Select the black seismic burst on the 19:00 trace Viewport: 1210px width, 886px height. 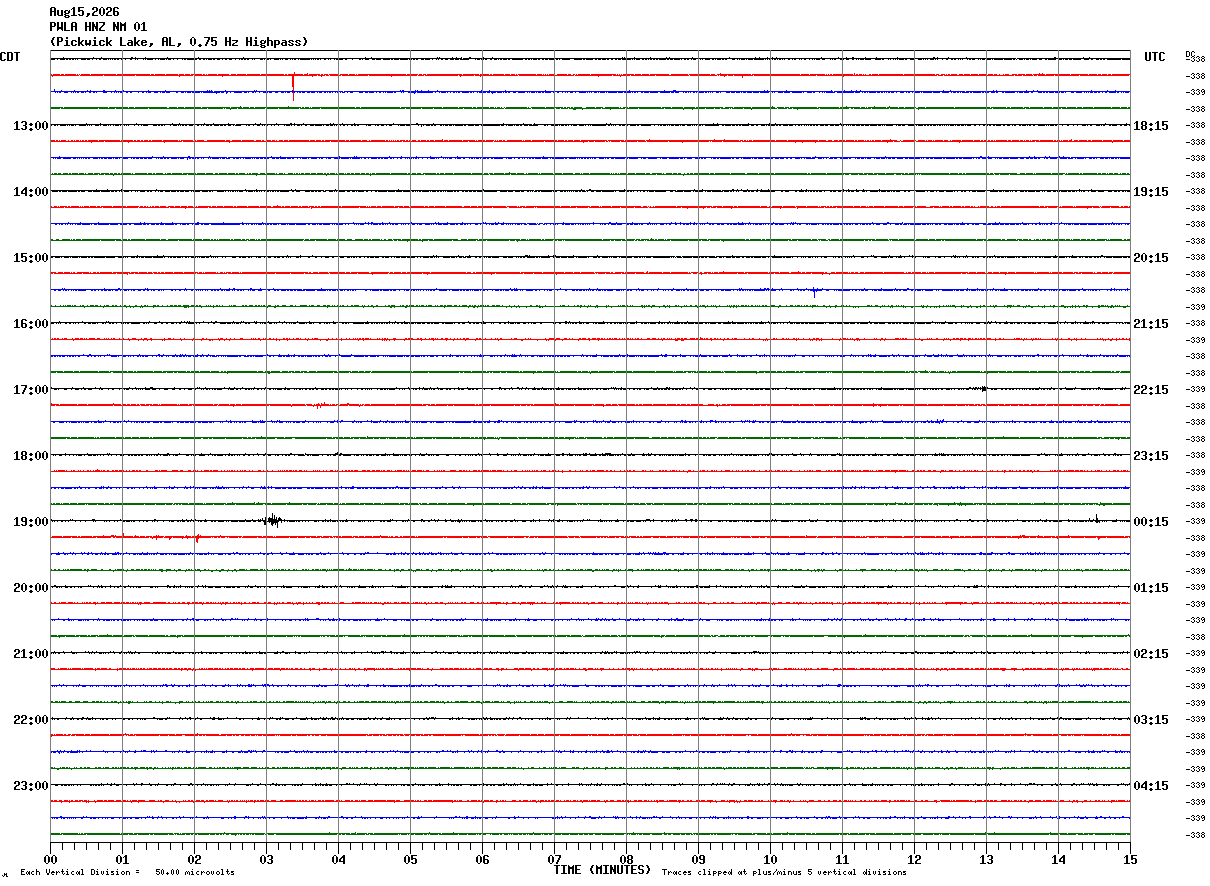point(273,520)
